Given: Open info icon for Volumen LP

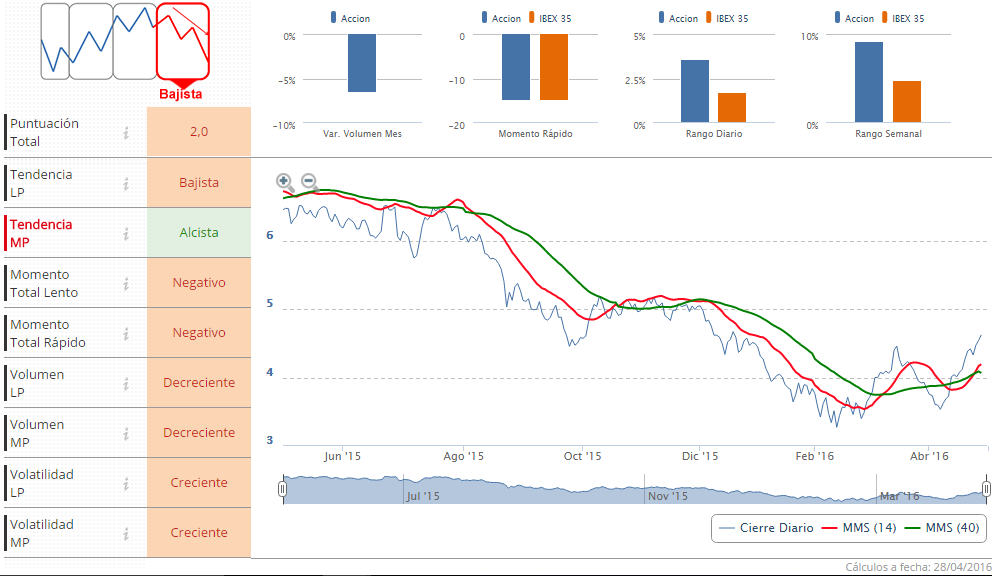Looking at the screenshot, I should tap(126, 383).
